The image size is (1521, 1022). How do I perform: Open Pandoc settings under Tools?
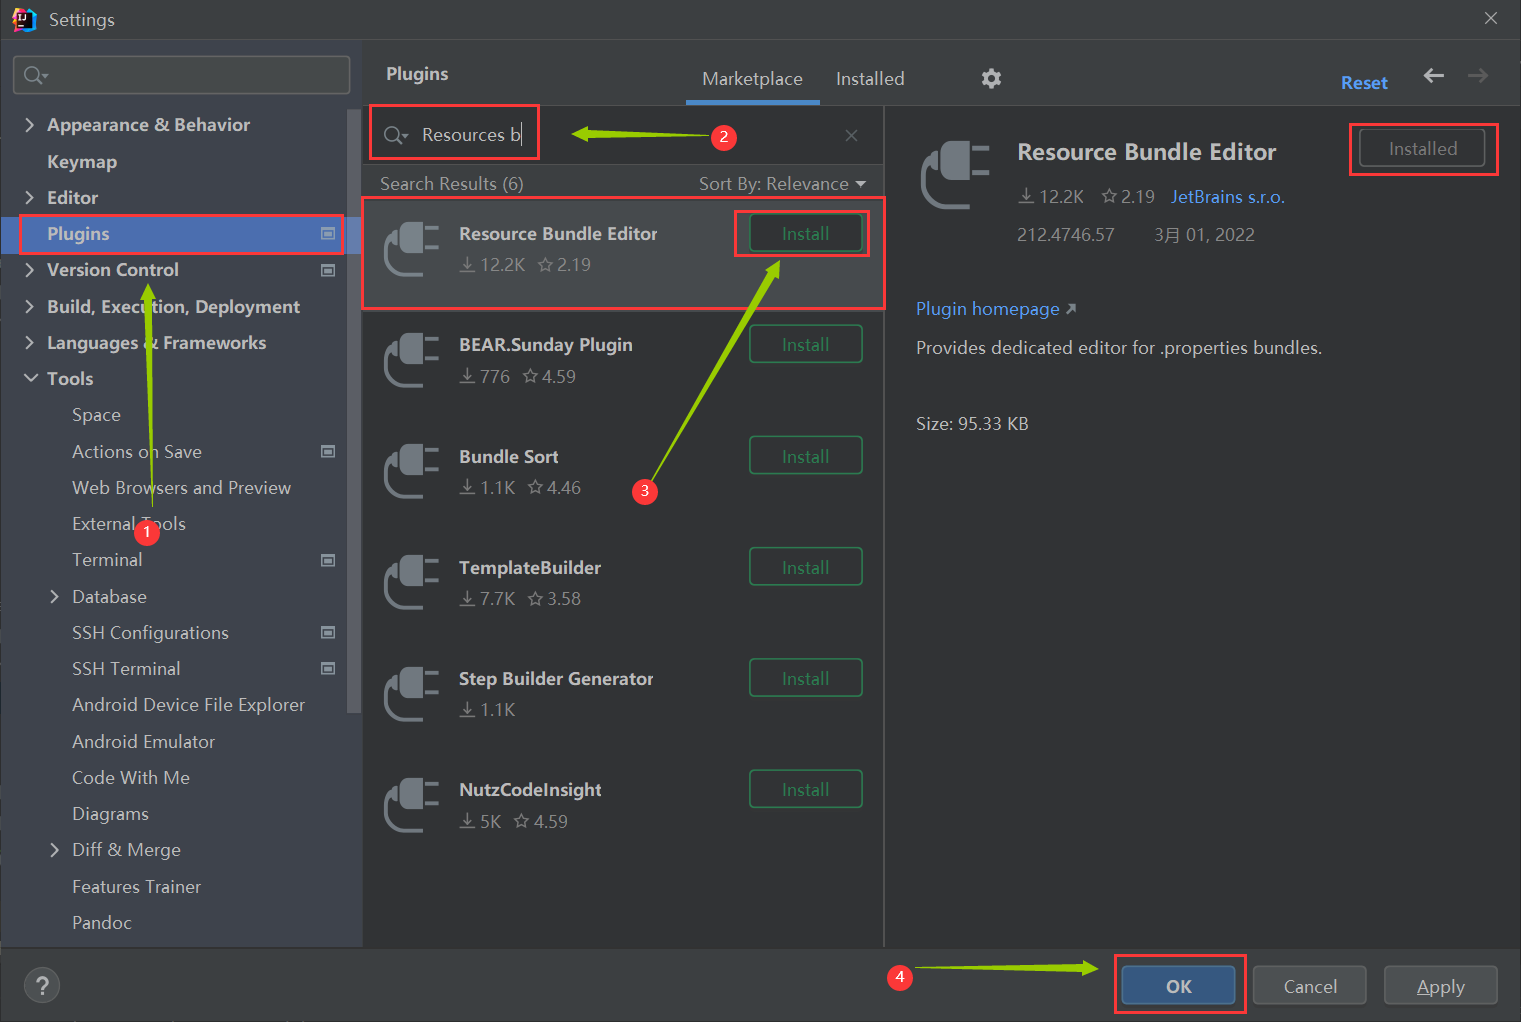coord(102,922)
